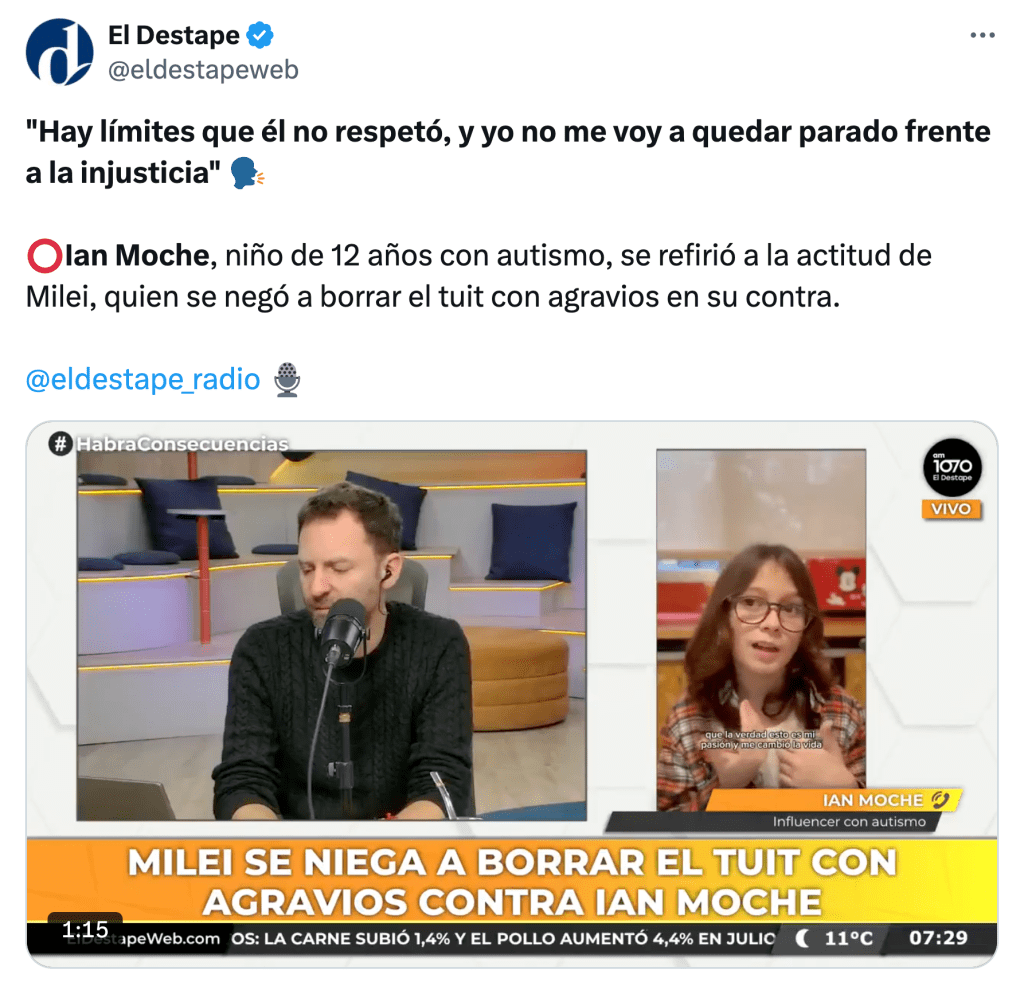Viewport: 1024px width, 986px height.
Task: Click the AM 1070 El Destape logo
Action: pos(952,468)
